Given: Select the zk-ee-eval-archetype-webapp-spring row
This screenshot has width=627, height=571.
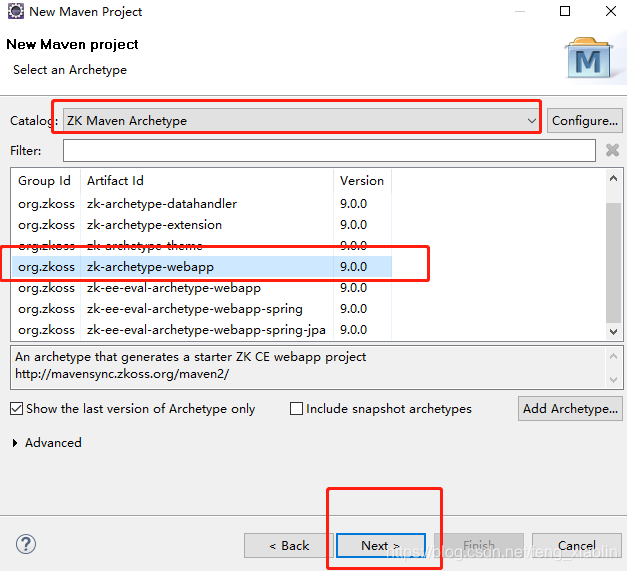Looking at the screenshot, I should pyautogui.click(x=202, y=309).
